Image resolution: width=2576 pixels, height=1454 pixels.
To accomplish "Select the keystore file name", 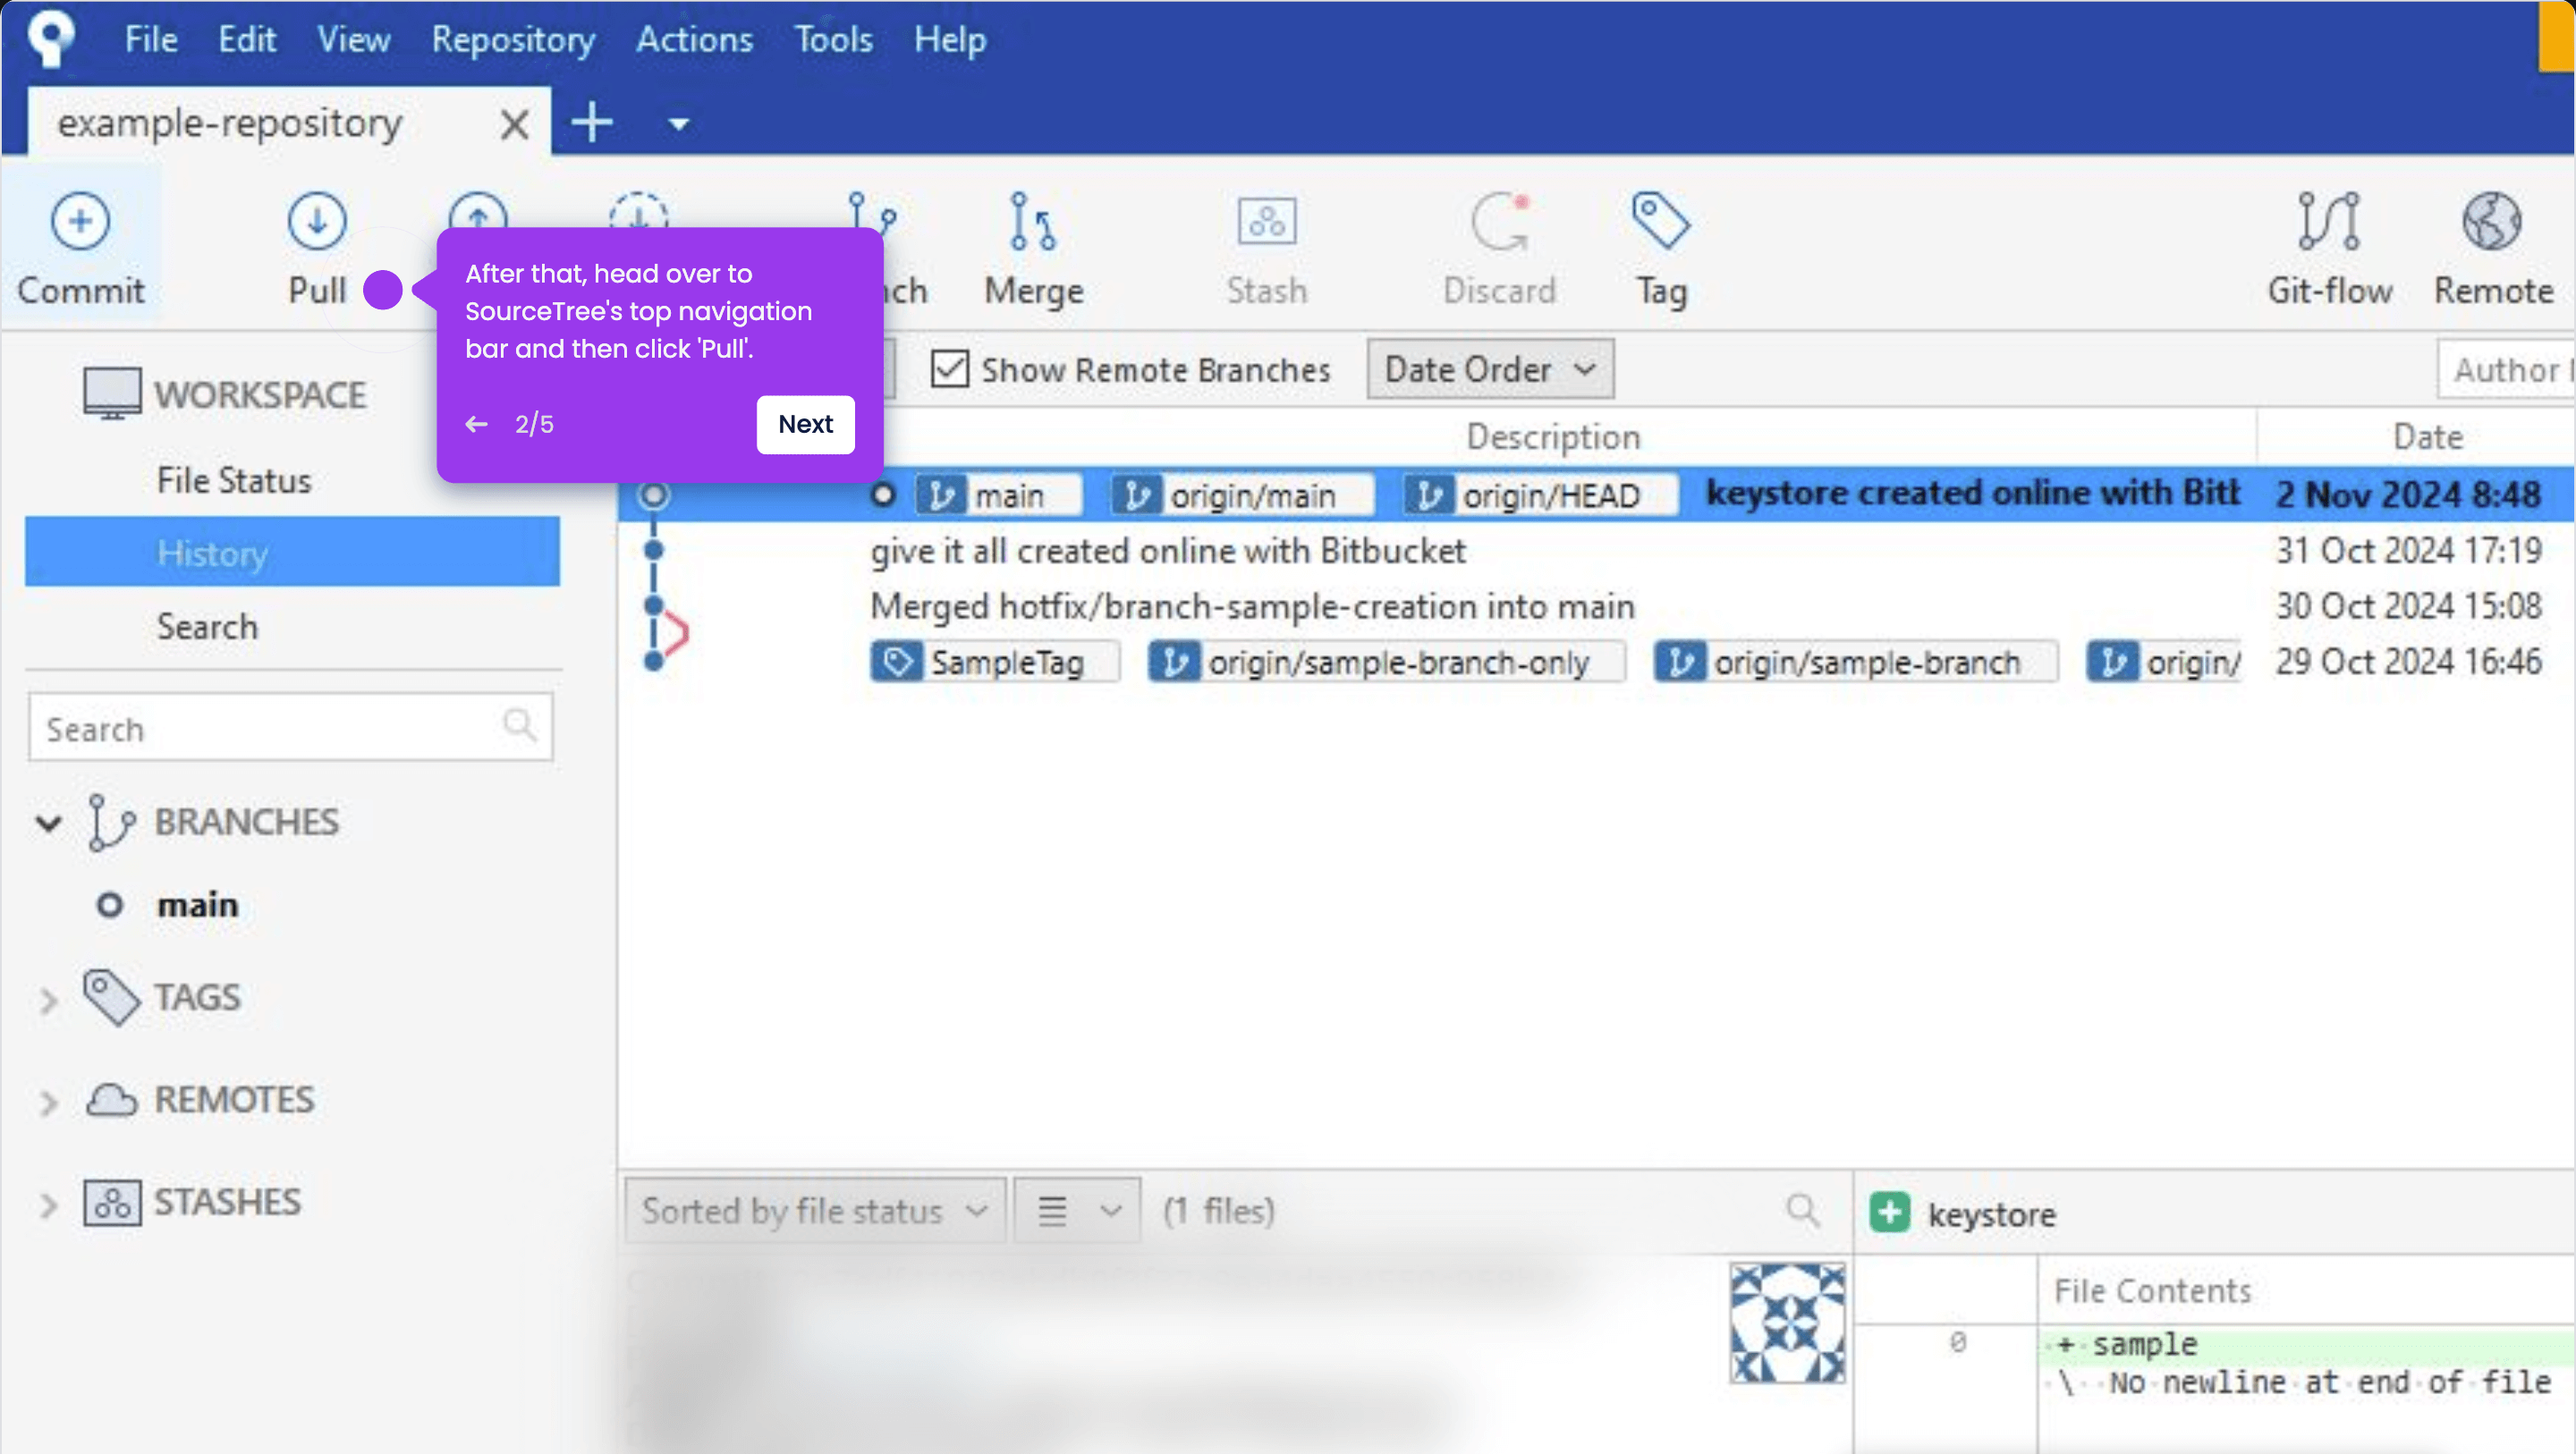I will [x=1991, y=1214].
